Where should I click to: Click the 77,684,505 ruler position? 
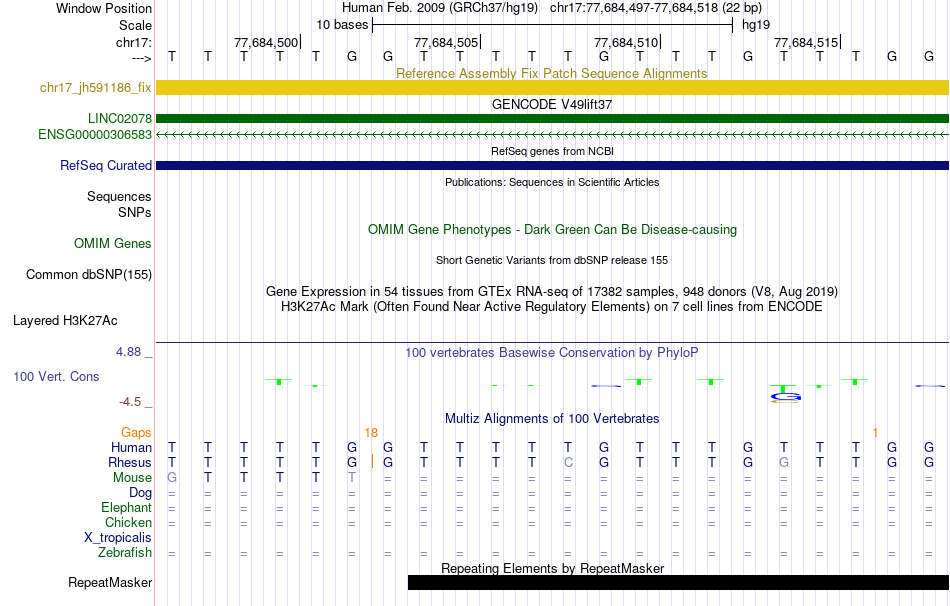click(x=447, y=42)
